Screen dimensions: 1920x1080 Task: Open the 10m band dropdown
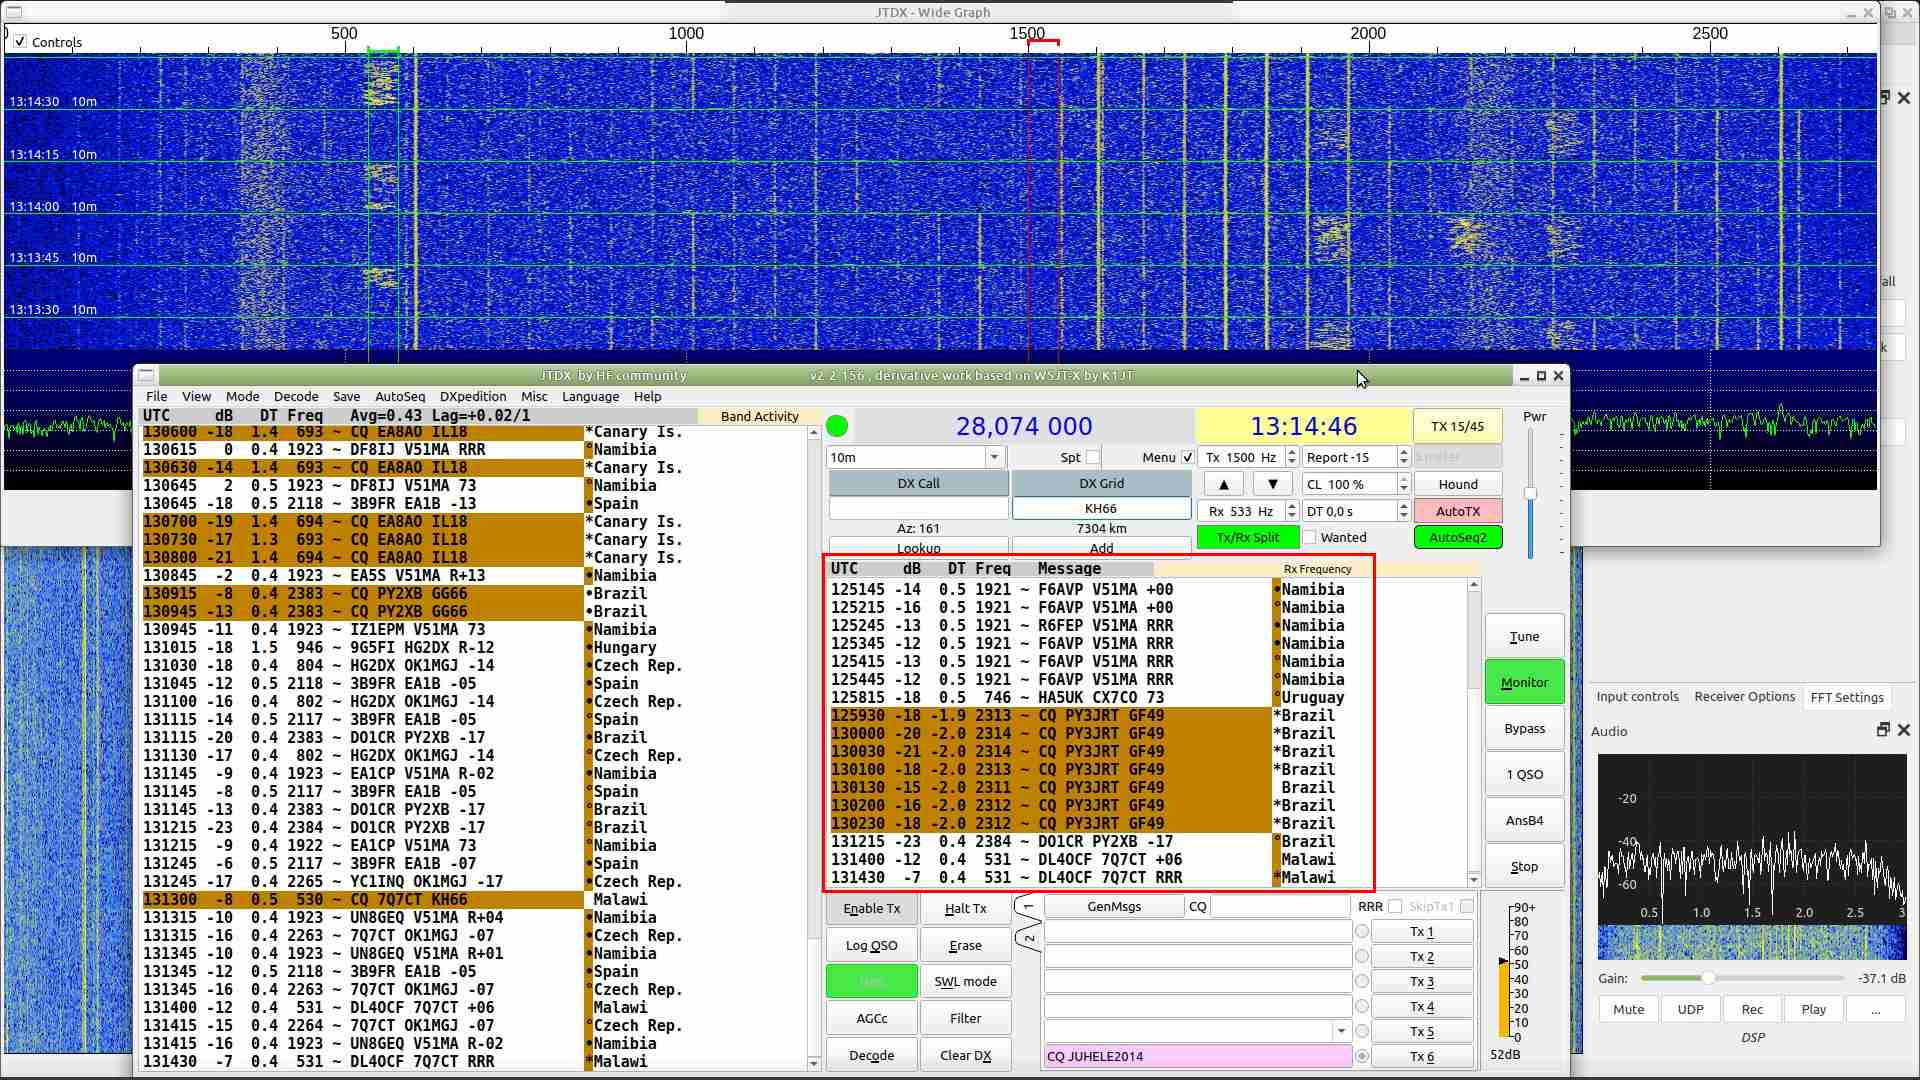[x=993, y=457]
